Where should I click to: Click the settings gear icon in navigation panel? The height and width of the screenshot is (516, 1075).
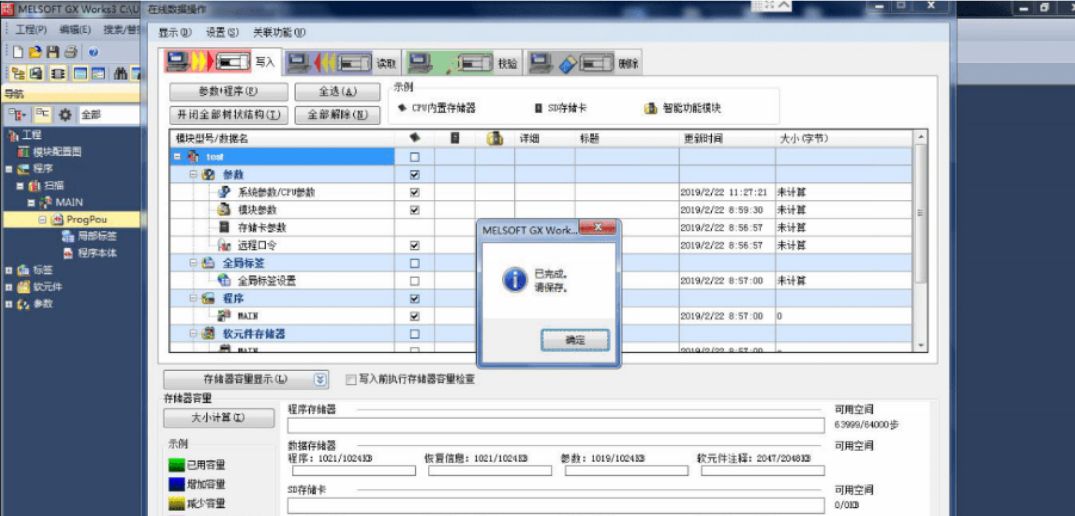pos(65,114)
